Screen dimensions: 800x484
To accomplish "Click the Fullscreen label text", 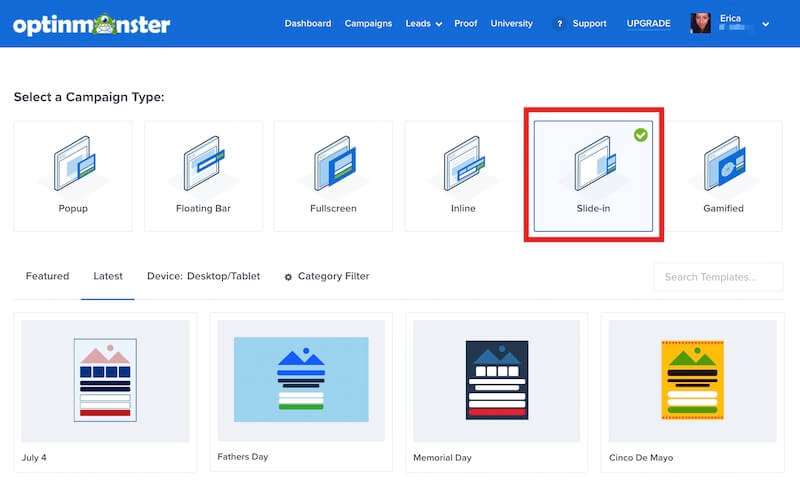I will (333, 208).
